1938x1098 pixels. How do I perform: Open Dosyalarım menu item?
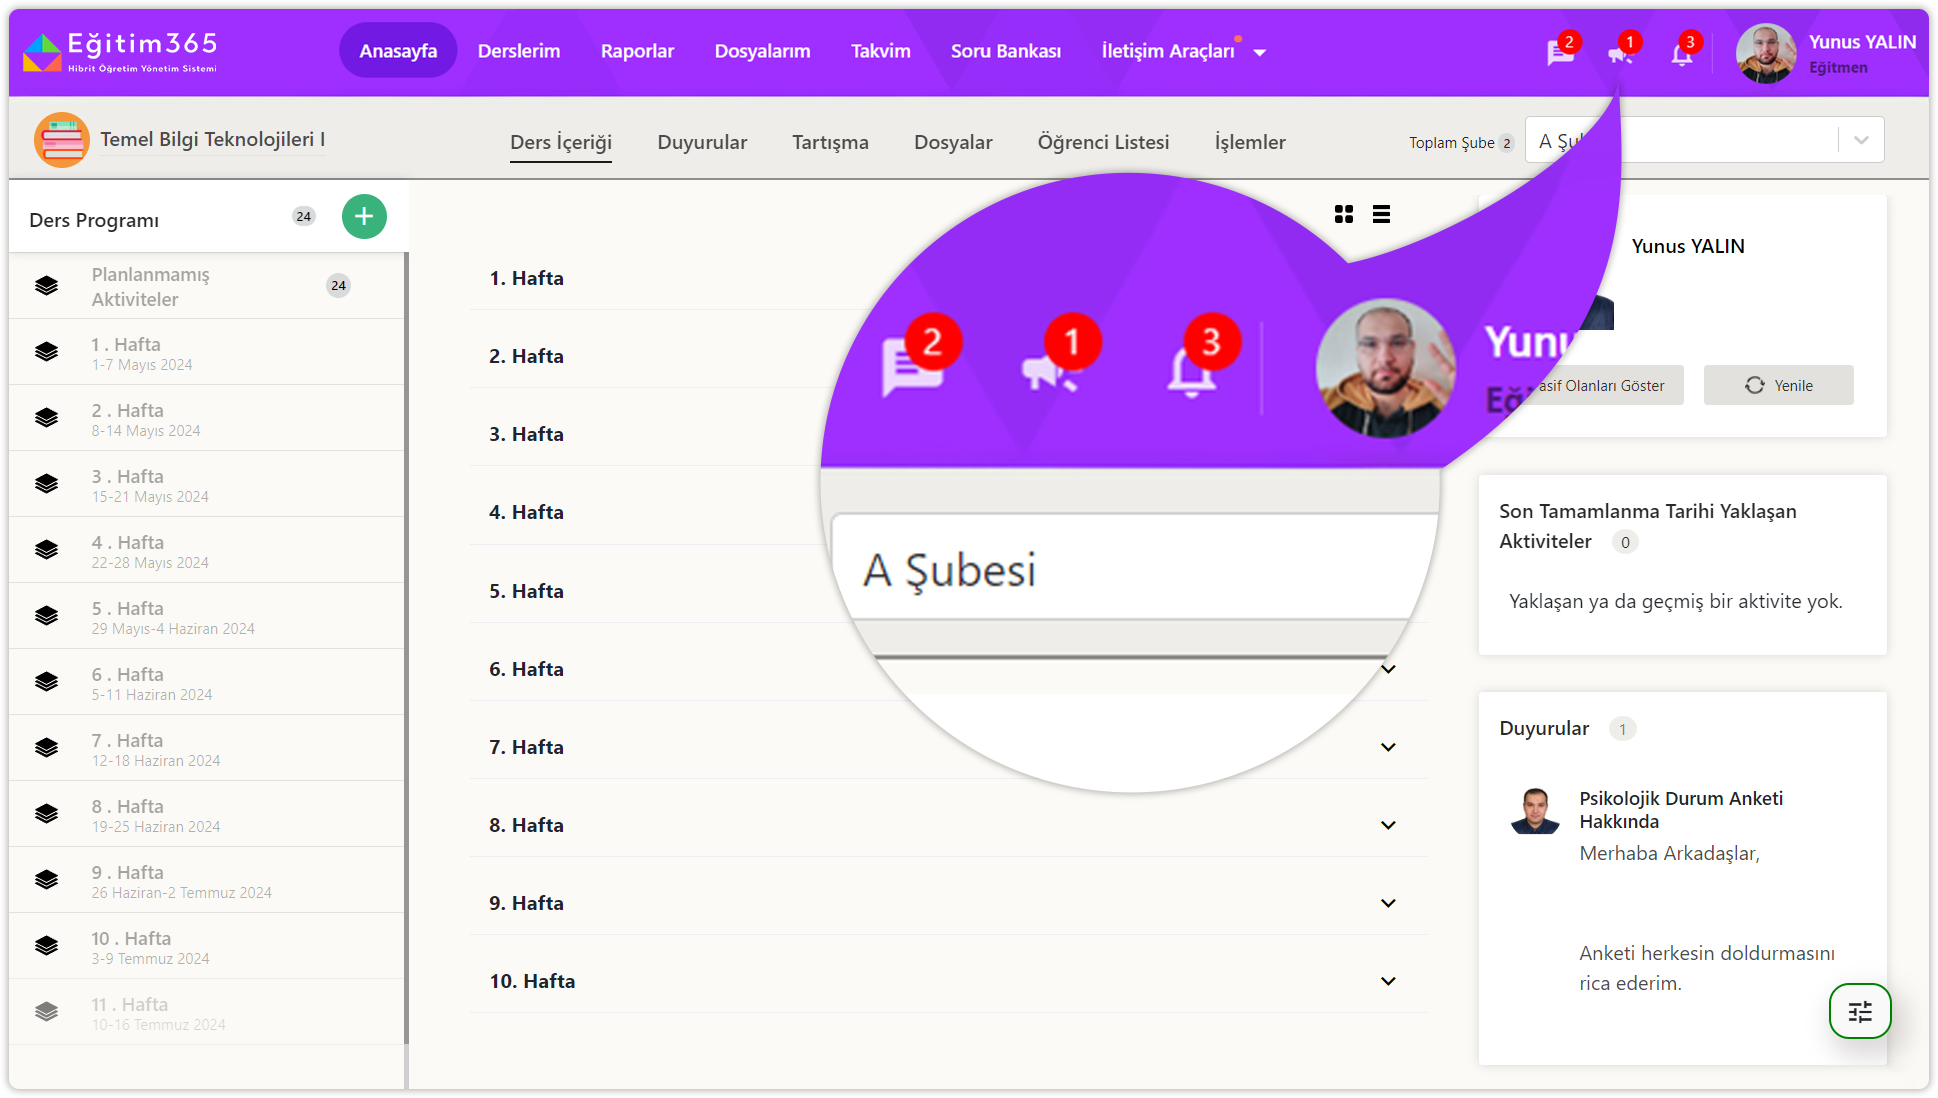coord(762,51)
